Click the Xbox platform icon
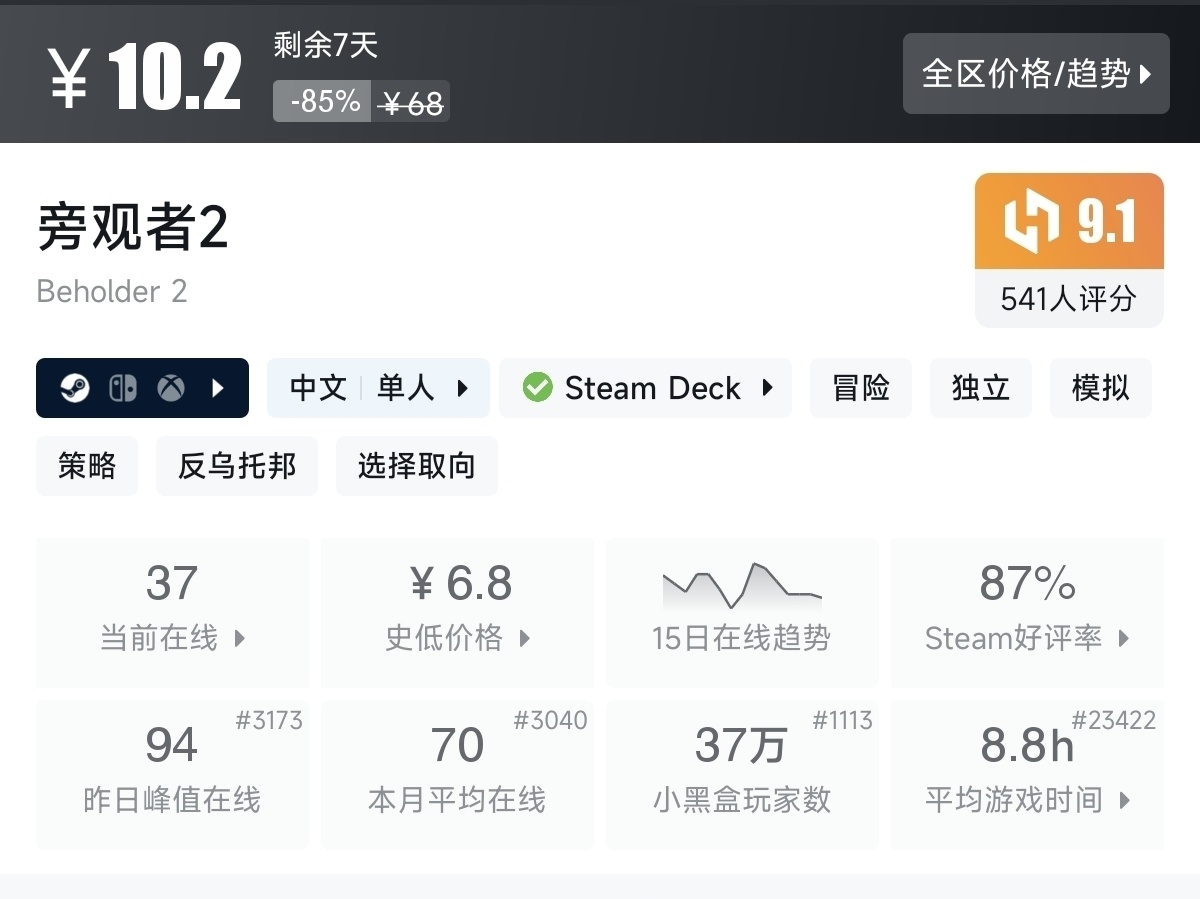Image resolution: width=1200 pixels, height=899 pixels. (x=171, y=388)
